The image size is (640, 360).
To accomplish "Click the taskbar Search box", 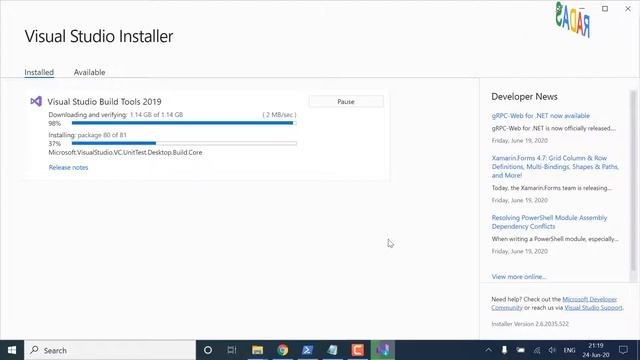I will click(x=110, y=350).
